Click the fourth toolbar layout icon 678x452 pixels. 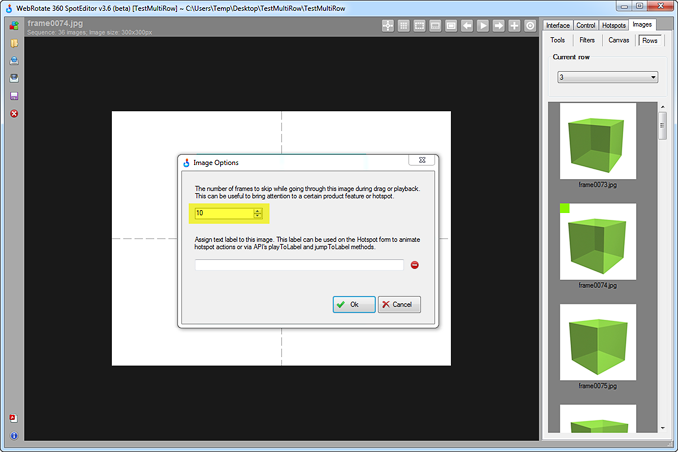tap(435, 26)
